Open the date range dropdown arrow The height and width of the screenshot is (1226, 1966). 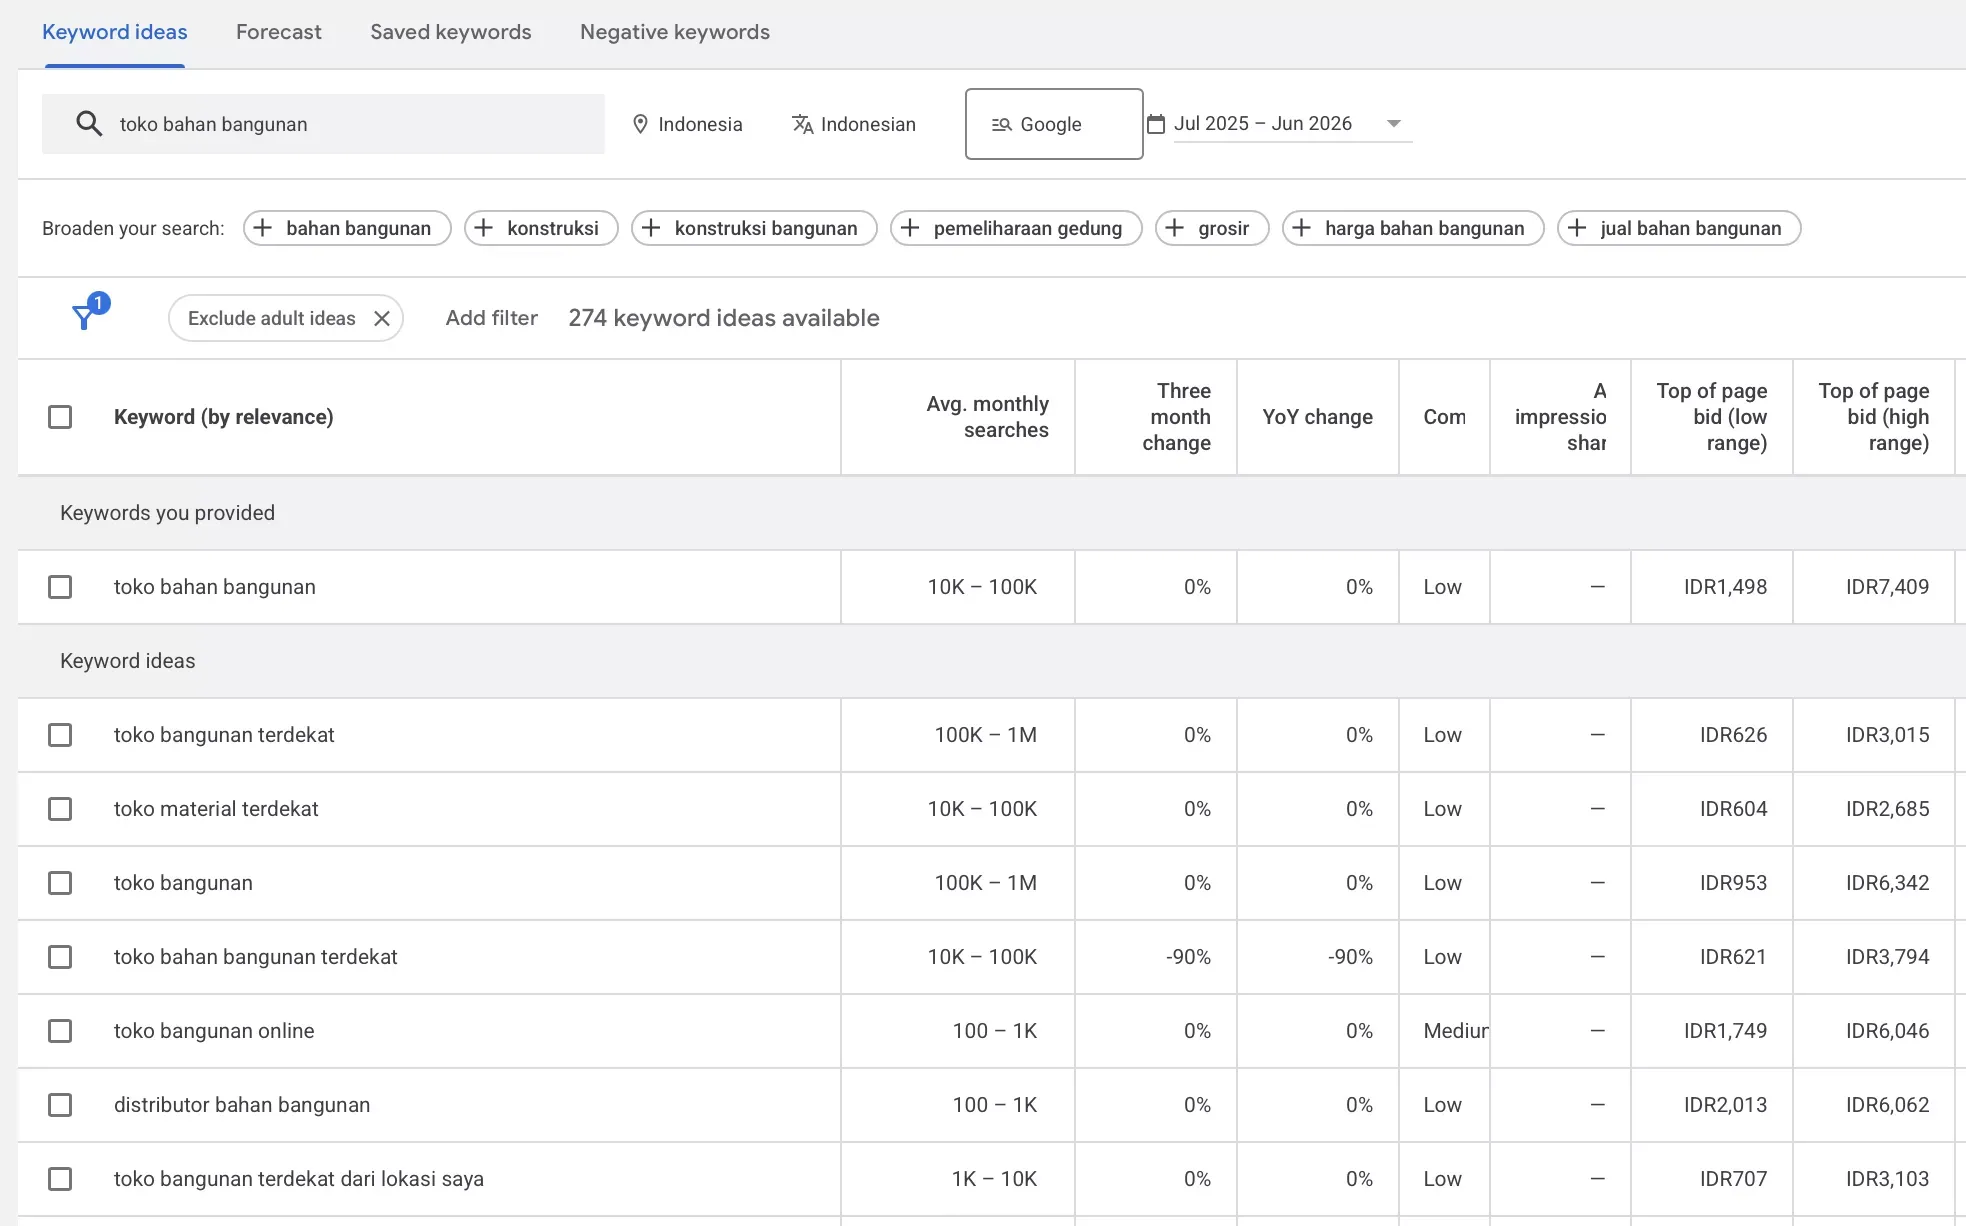point(1394,124)
